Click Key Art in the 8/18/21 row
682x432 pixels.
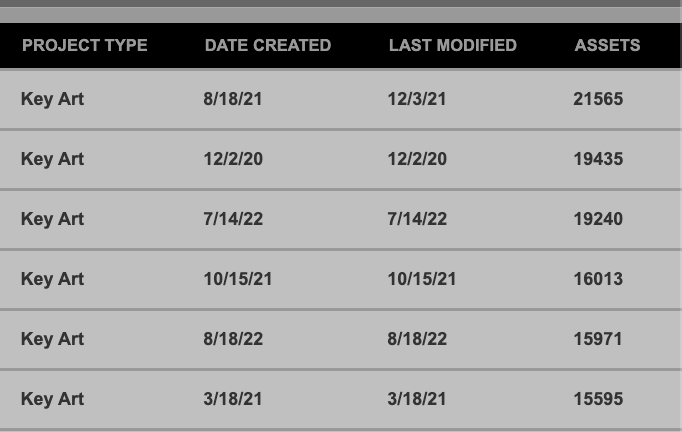pos(52,99)
